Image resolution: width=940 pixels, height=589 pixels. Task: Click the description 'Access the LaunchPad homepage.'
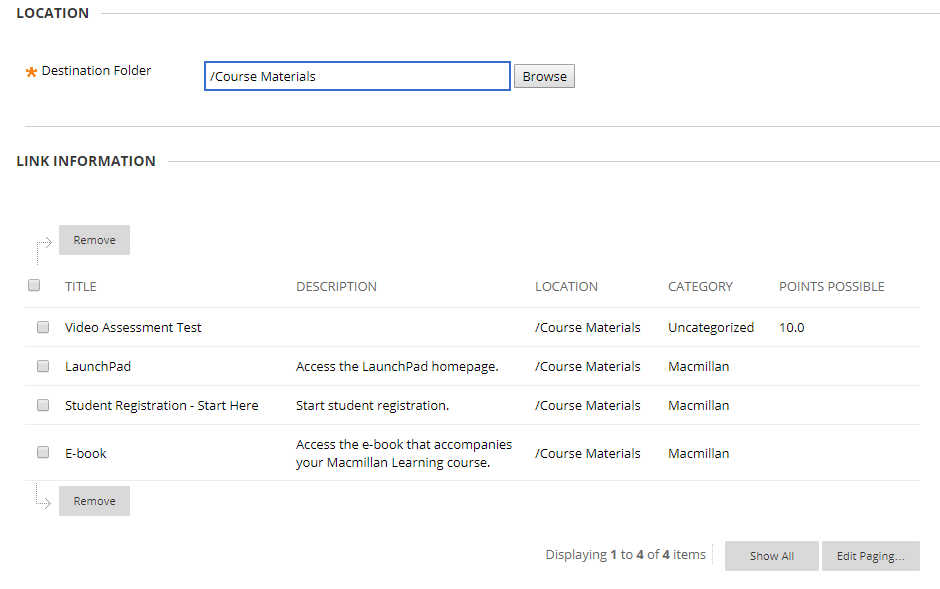click(x=397, y=367)
